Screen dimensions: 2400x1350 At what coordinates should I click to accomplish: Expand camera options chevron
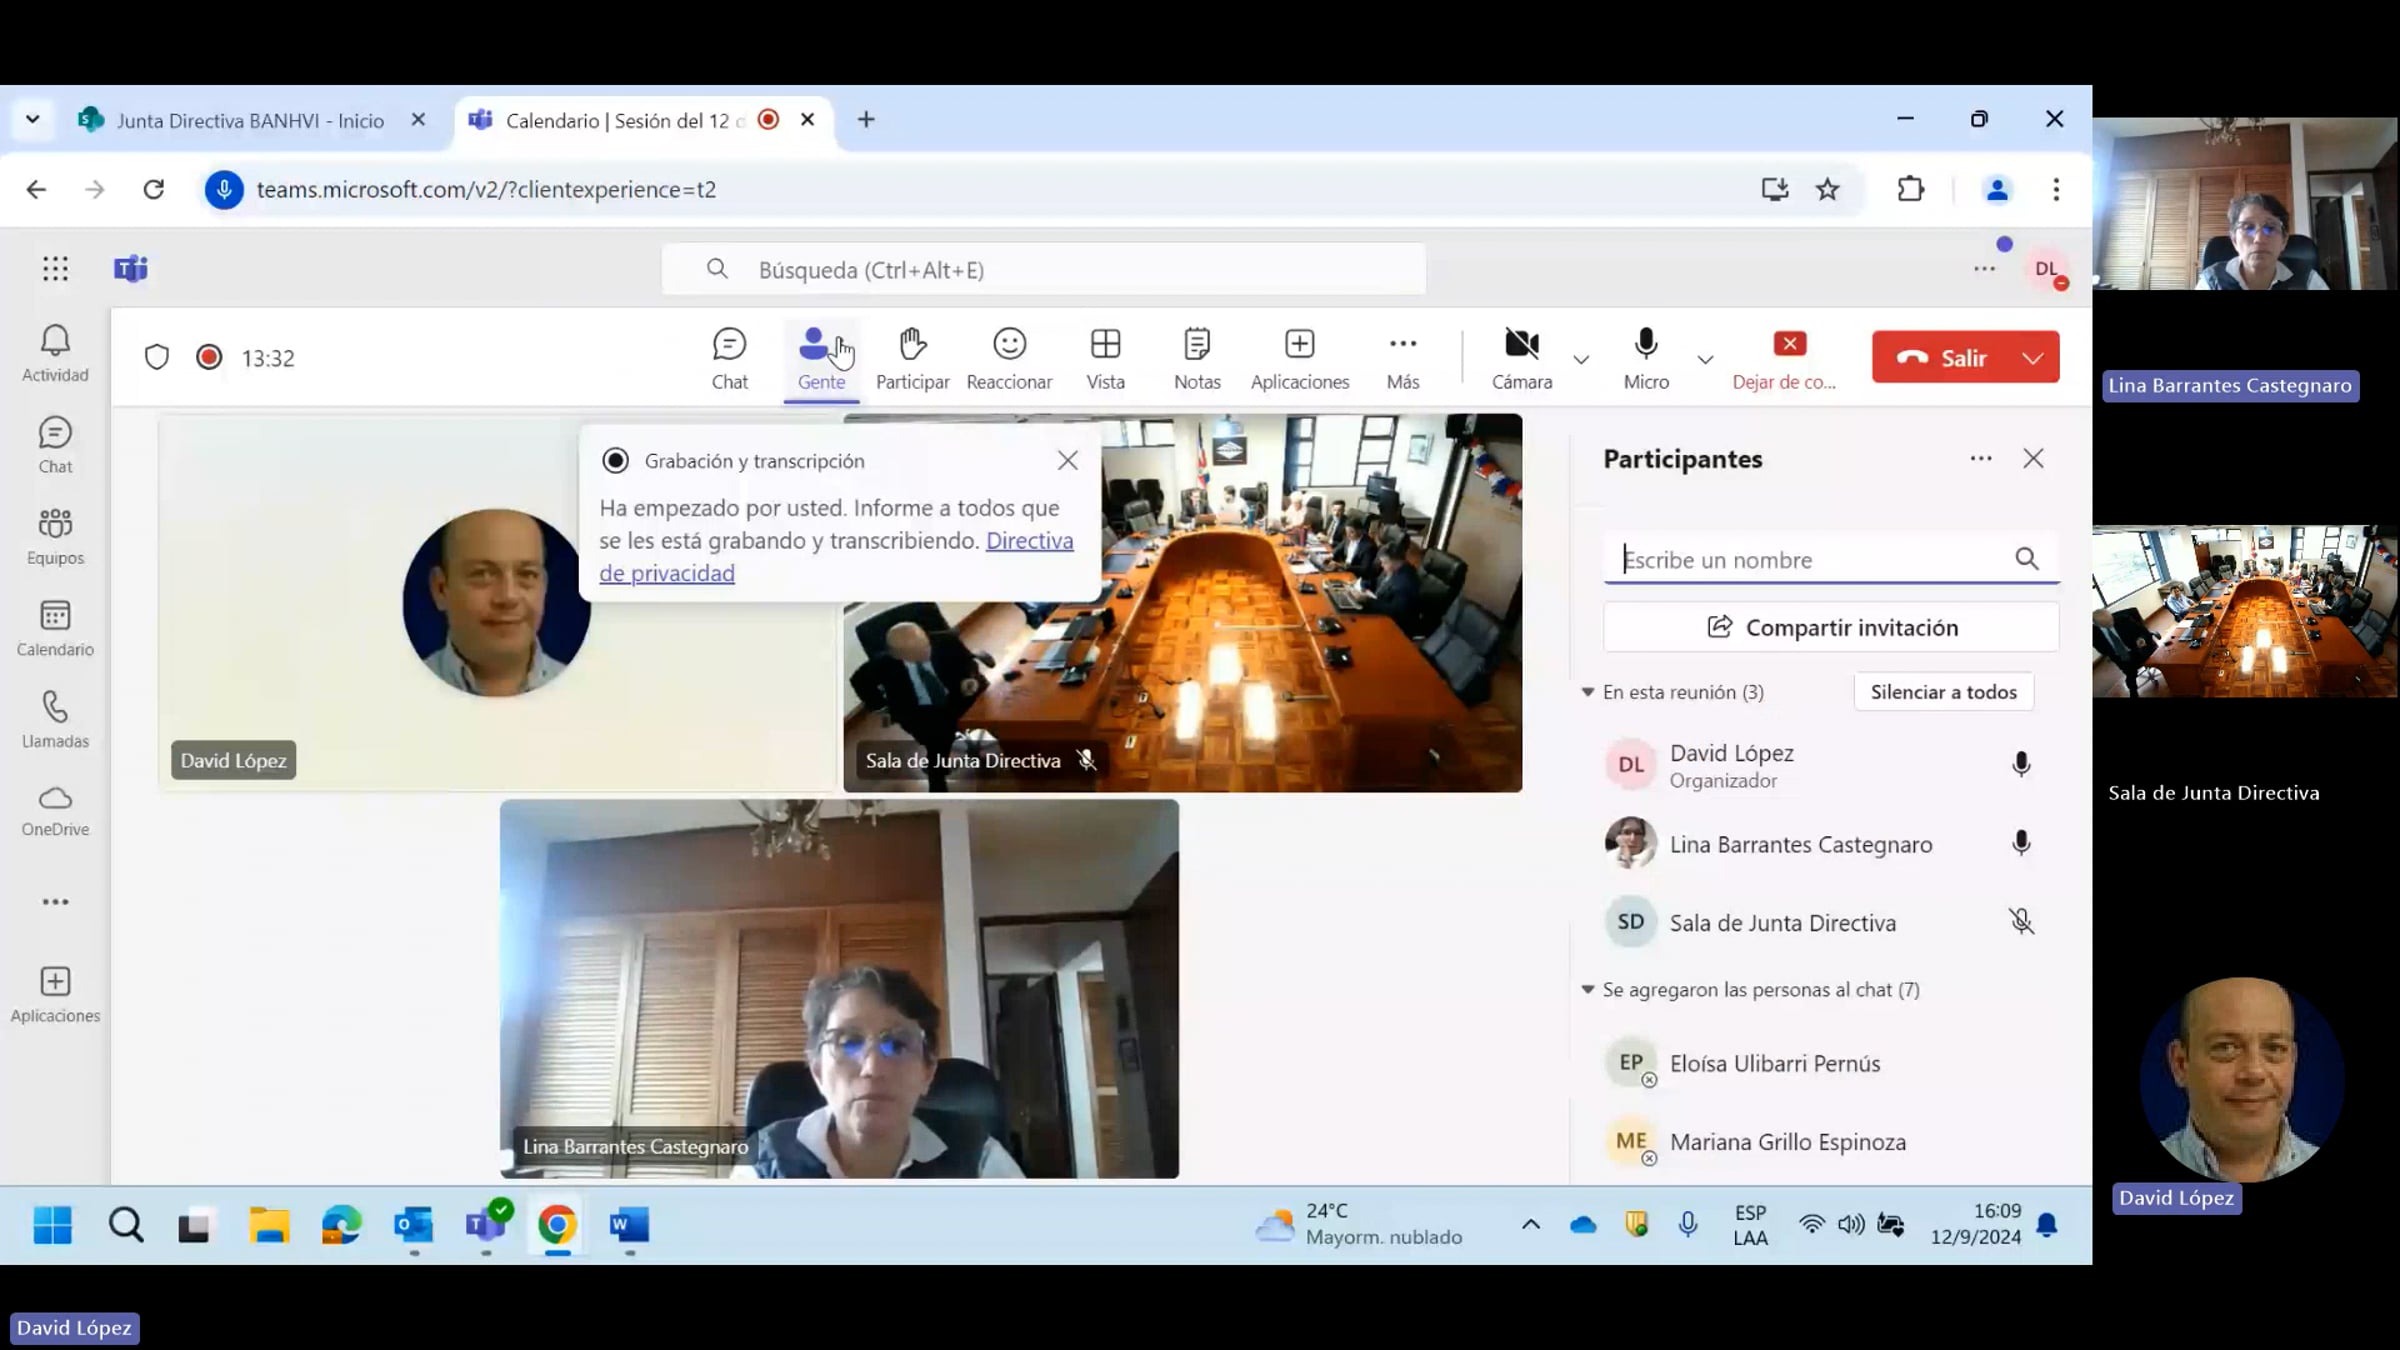tap(1581, 359)
